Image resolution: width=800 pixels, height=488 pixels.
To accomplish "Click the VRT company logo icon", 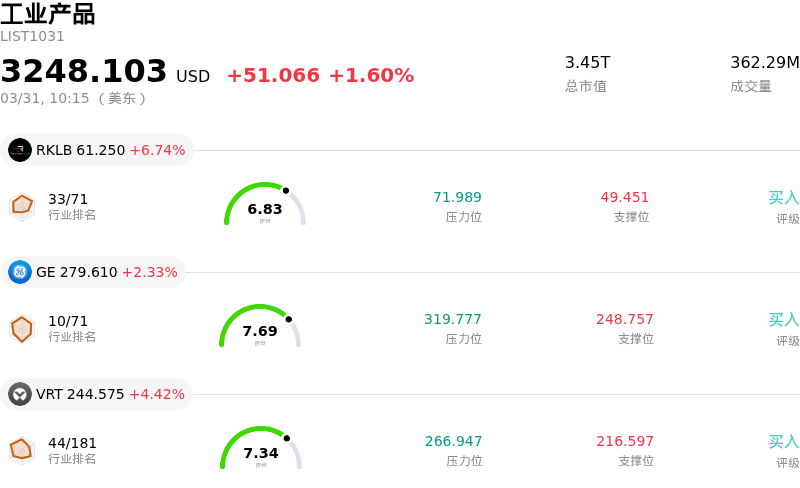I will 20,394.
